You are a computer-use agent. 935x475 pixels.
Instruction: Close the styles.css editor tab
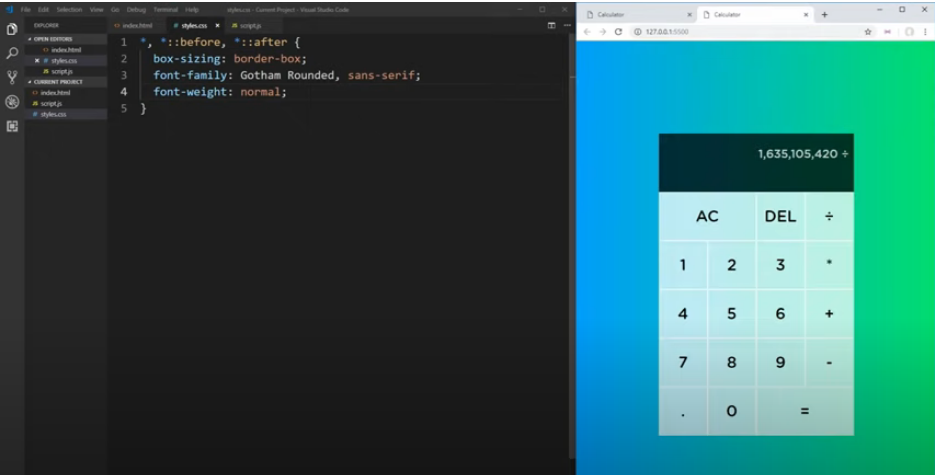[x=217, y=25]
